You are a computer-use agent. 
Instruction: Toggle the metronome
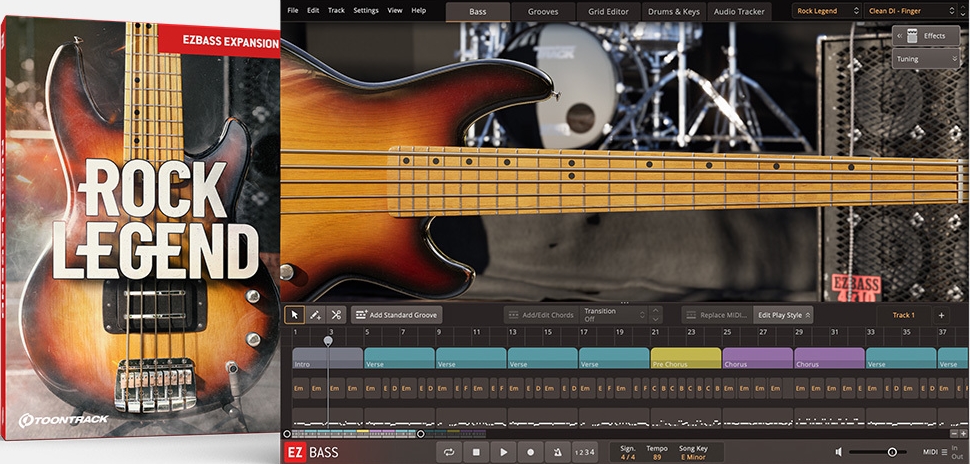click(558, 452)
